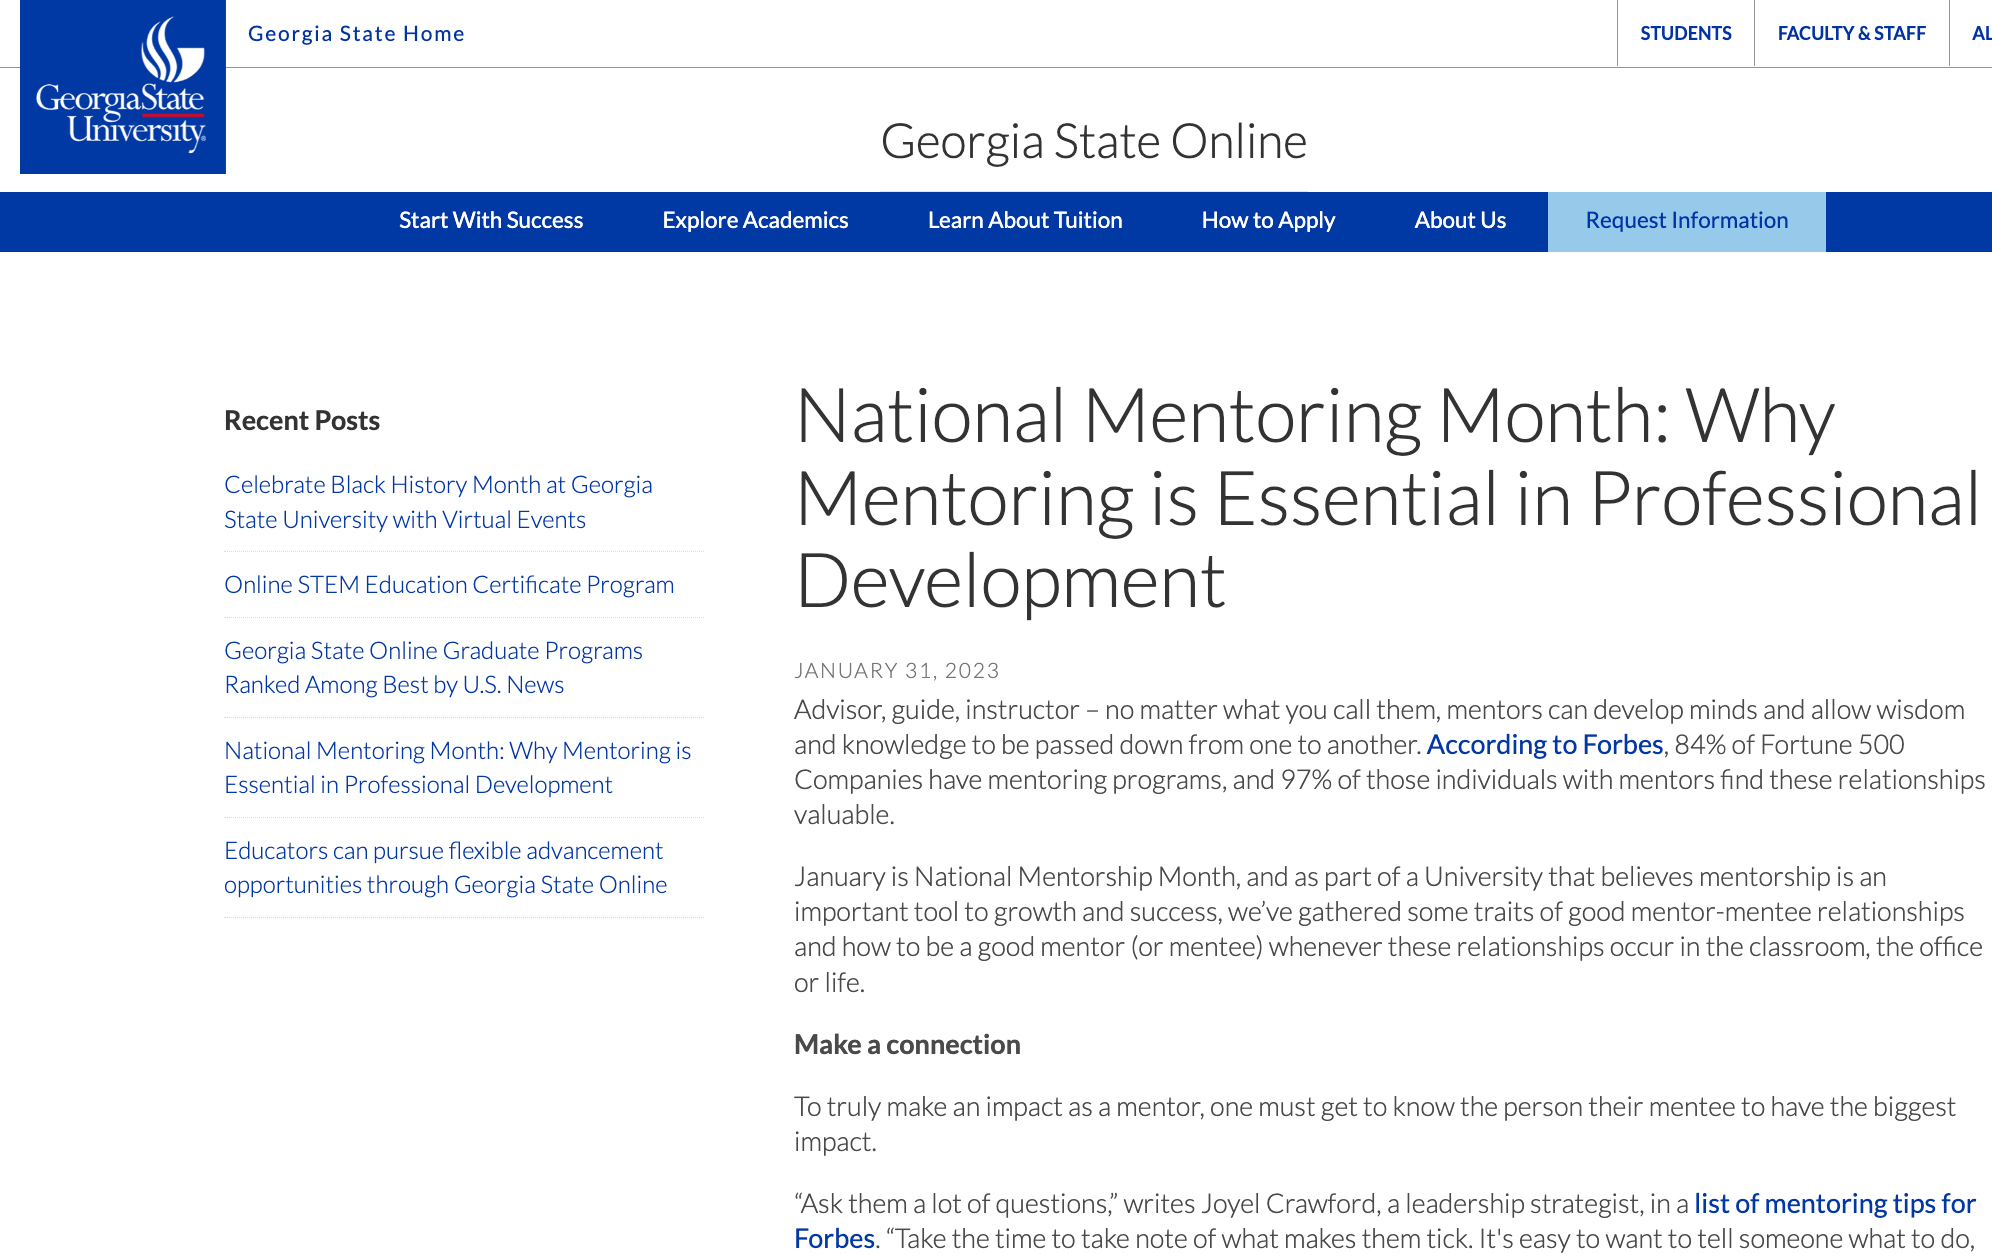Open the According to Forbes link
The height and width of the screenshot is (1254, 1992).
click(1544, 744)
